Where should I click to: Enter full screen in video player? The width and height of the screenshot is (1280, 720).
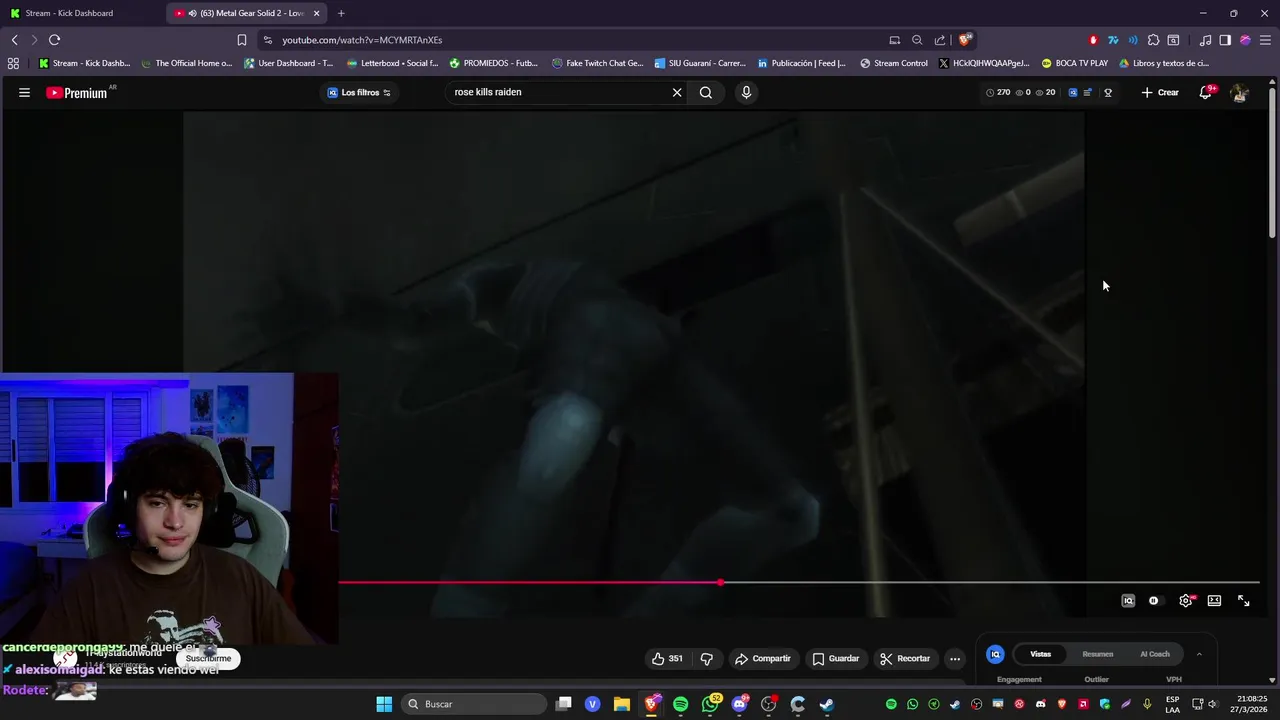tap(1244, 601)
